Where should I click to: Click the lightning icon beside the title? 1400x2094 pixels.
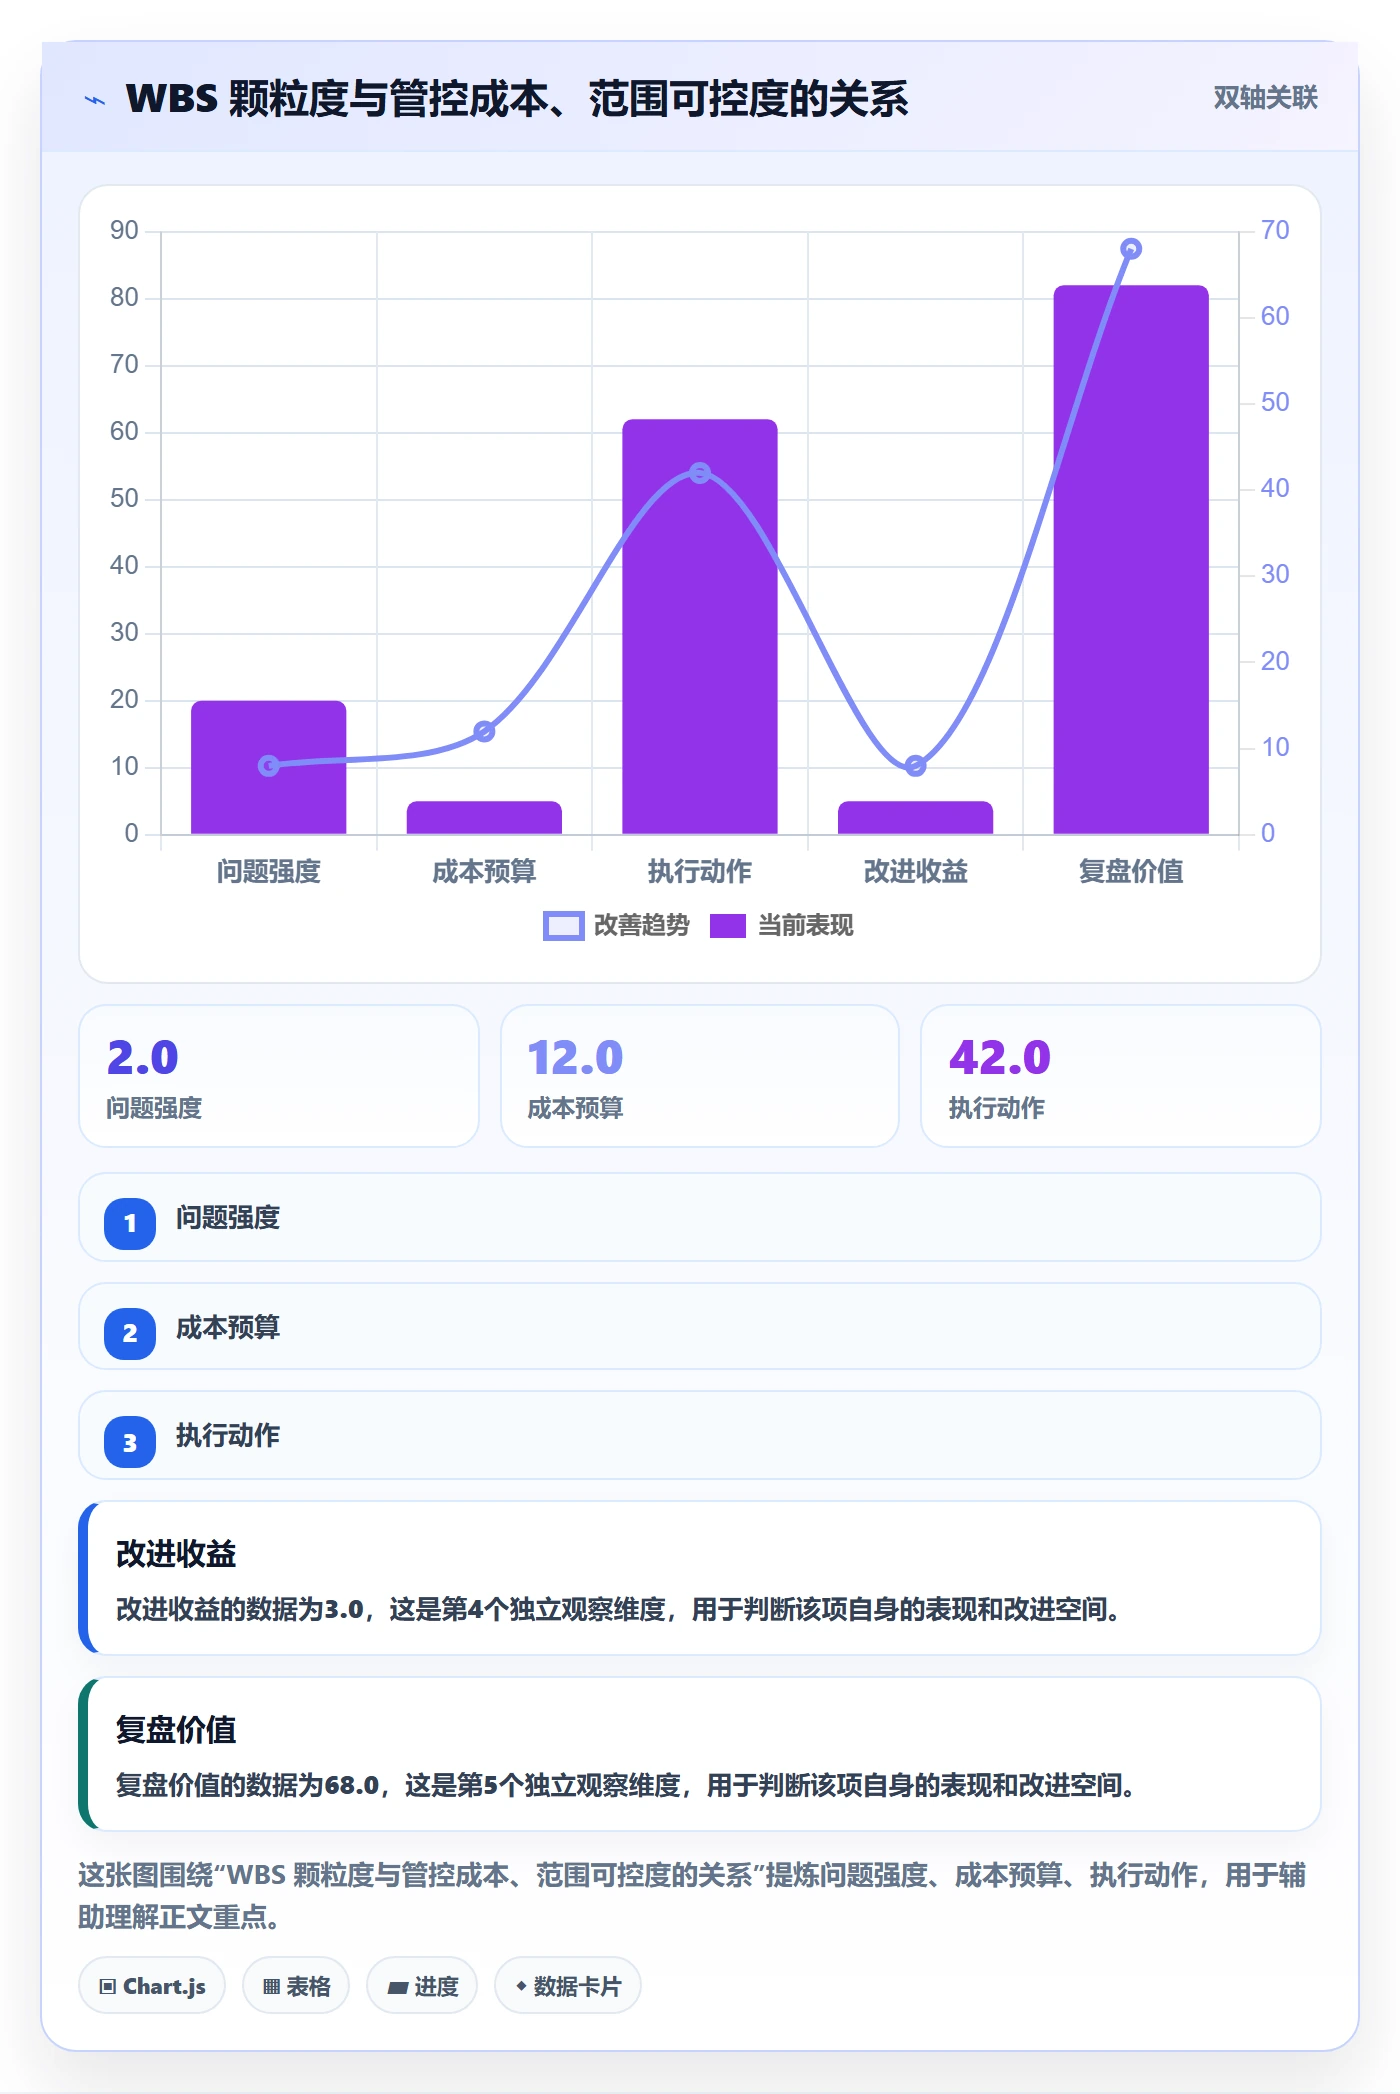[x=95, y=100]
